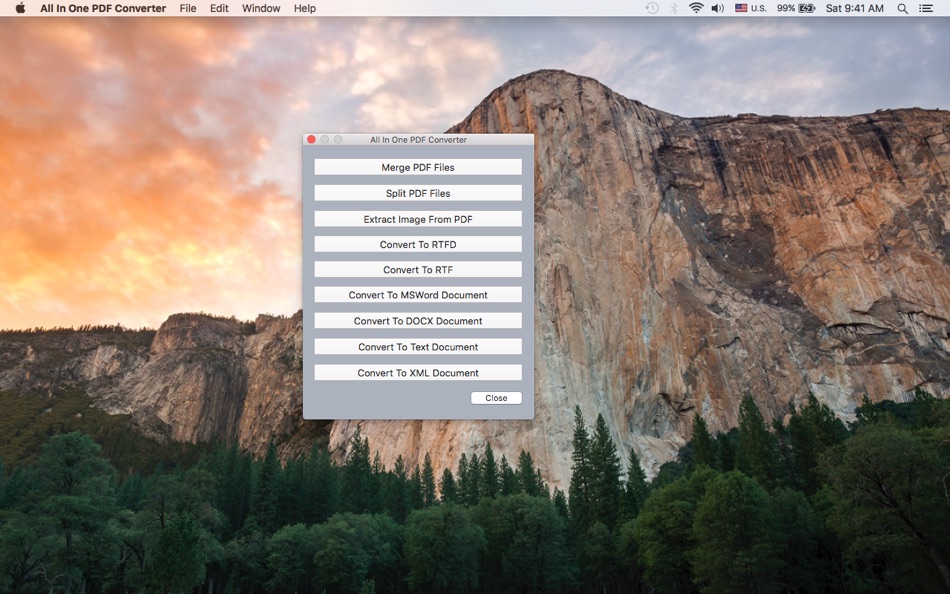Click Convert To Text Document
The height and width of the screenshot is (594, 950).
[x=418, y=347]
